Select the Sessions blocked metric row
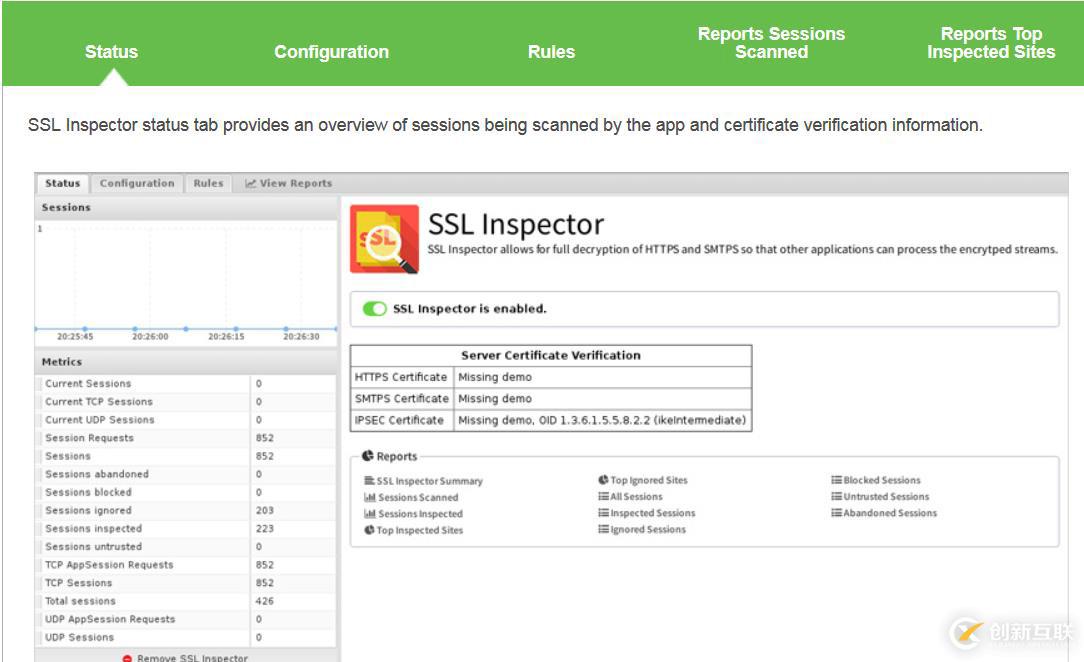 pos(186,492)
